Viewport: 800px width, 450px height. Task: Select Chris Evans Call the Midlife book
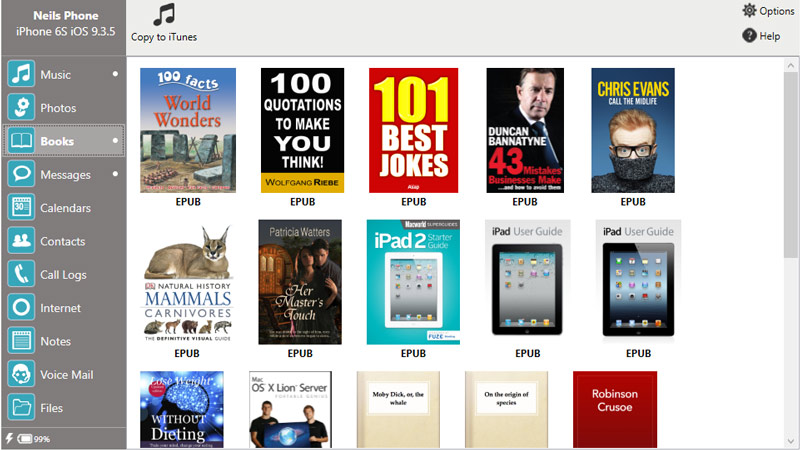coord(633,130)
